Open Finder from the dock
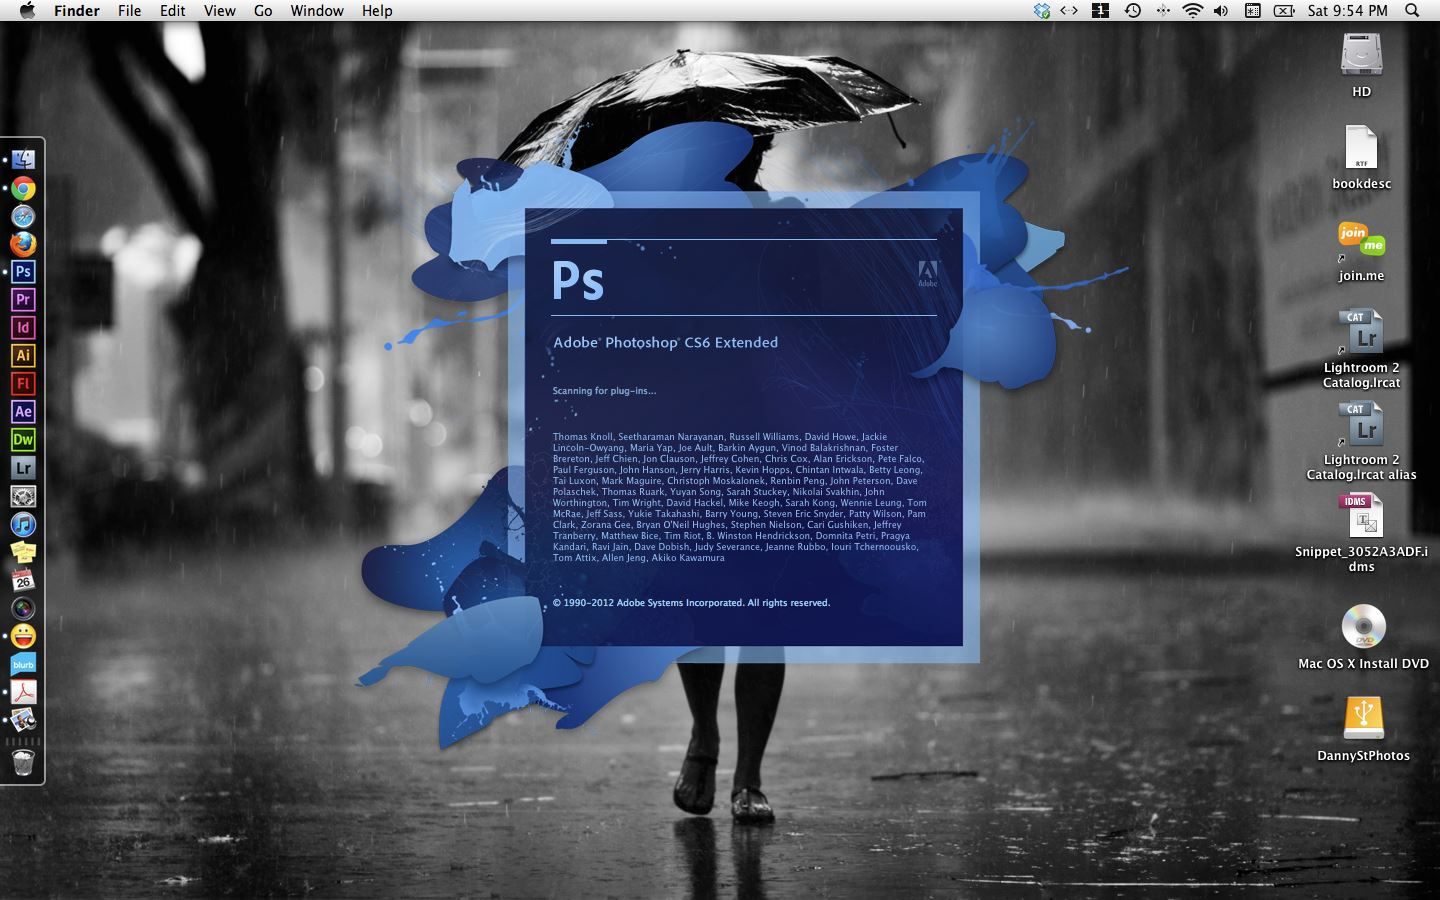Image resolution: width=1440 pixels, height=900 pixels. tap(23, 160)
